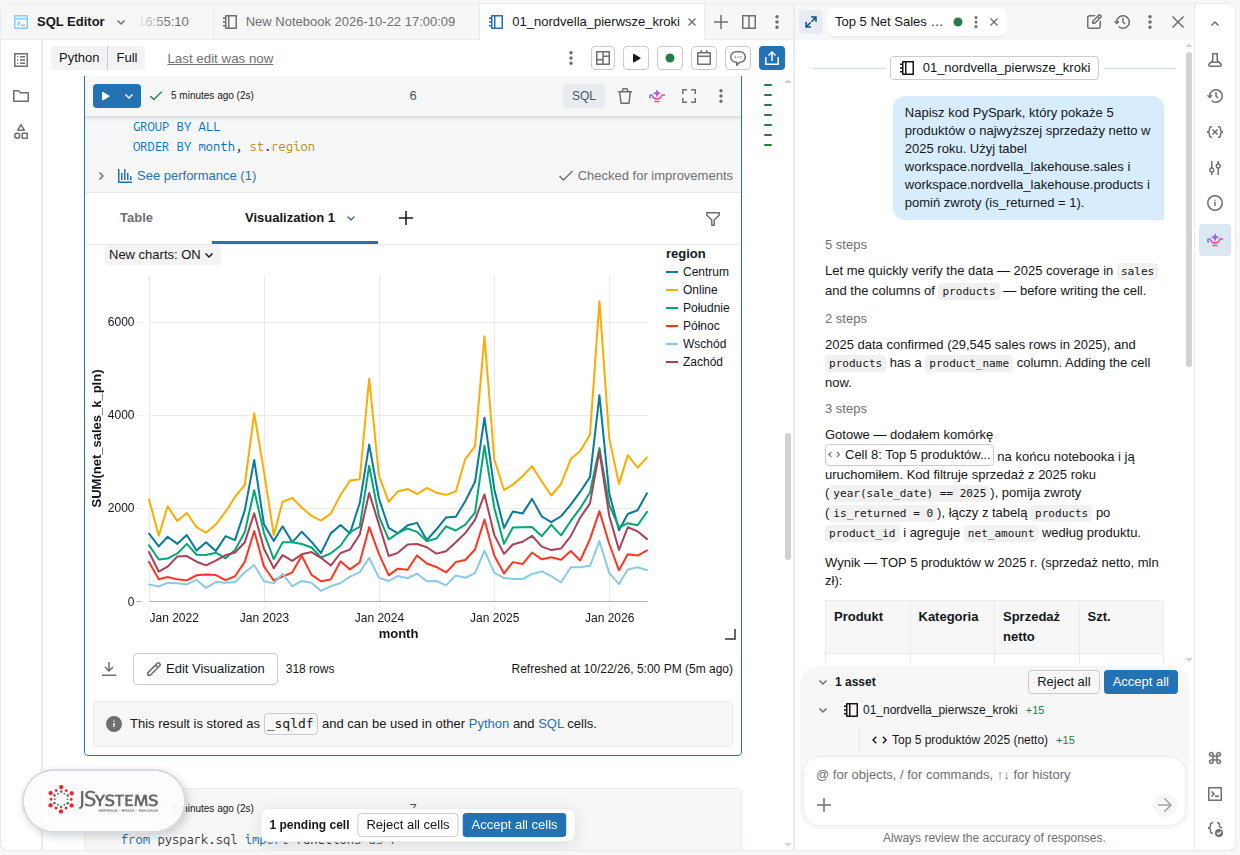
Task: Expand the 3 steps section in chat
Action: [846, 409]
